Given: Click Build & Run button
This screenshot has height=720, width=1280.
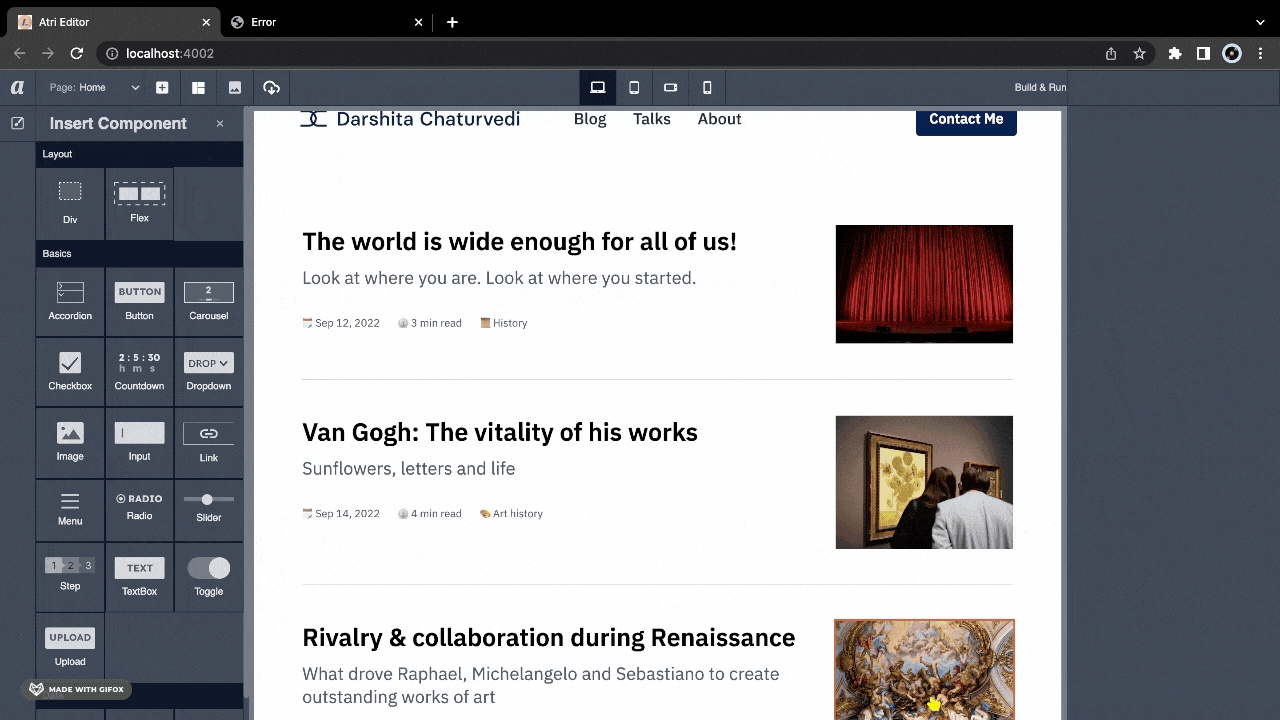Looking at the screenshot, I should point(1040,88).
